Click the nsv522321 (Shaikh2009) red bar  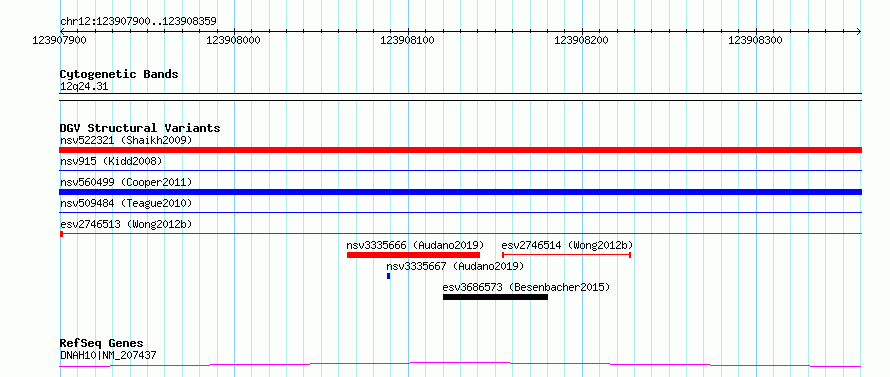pyautogui.click(x=460, y=150)
